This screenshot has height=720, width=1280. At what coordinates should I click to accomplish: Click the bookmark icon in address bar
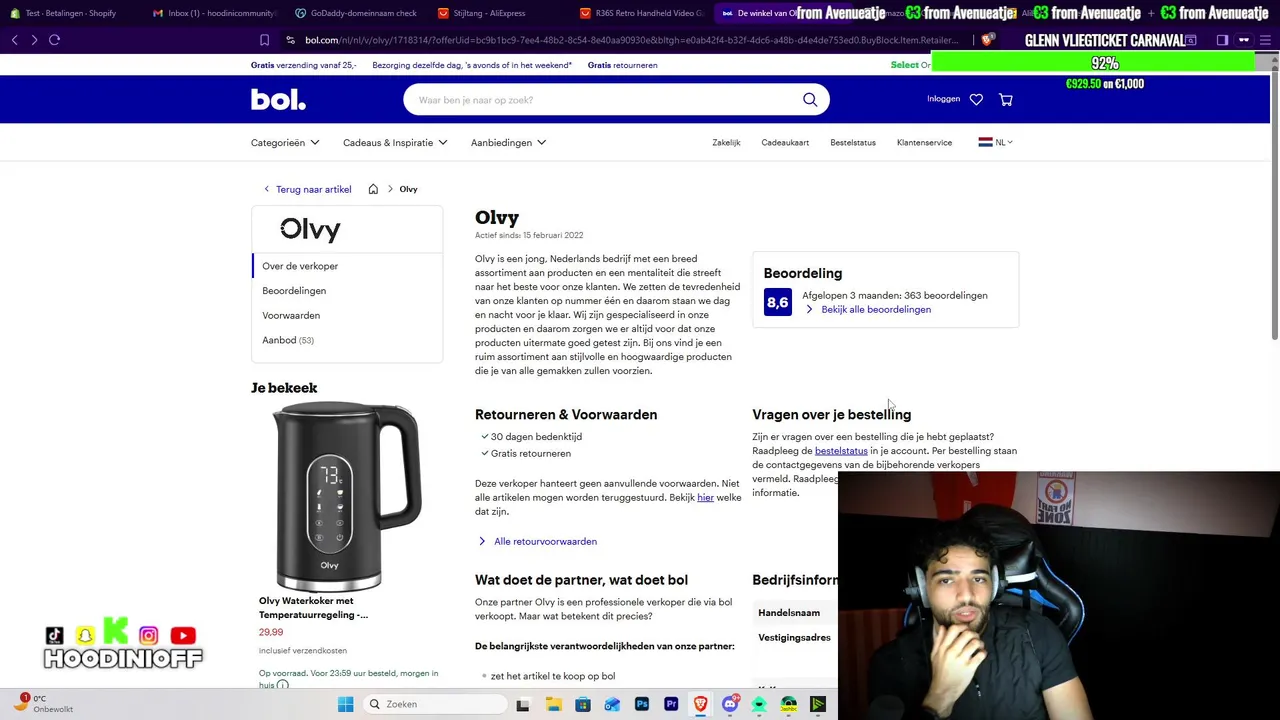(x=264, y=40)
